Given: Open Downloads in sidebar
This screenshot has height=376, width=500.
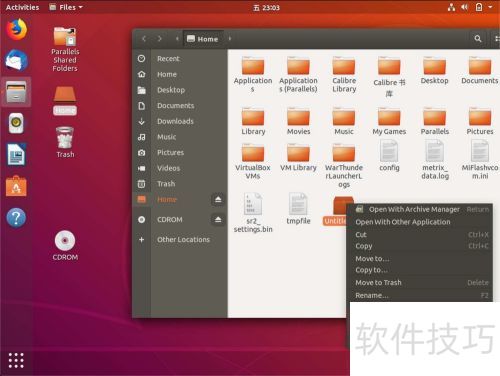Looking at the screenshot, I should [x=180, y=121].
